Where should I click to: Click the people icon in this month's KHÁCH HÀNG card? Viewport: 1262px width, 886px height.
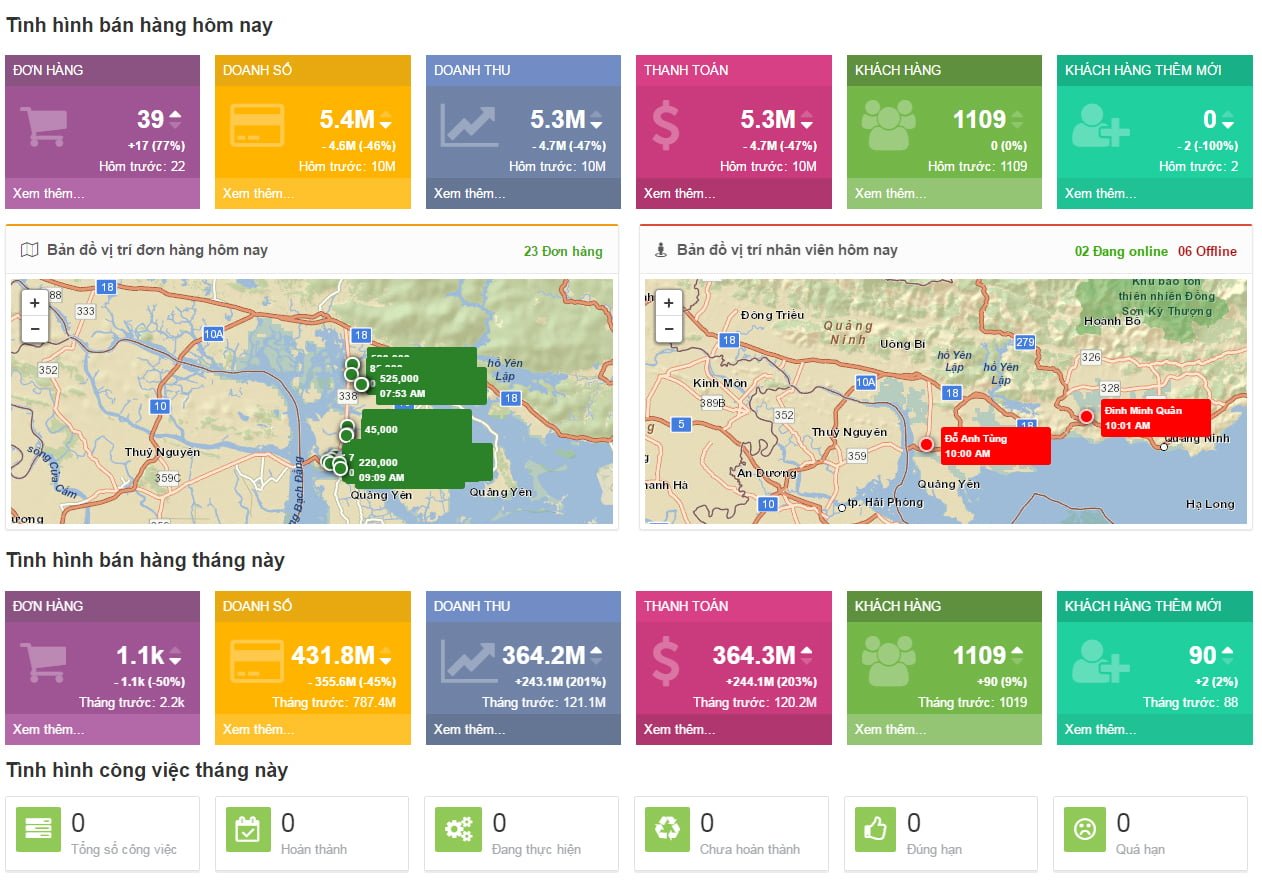click(888, 662)
